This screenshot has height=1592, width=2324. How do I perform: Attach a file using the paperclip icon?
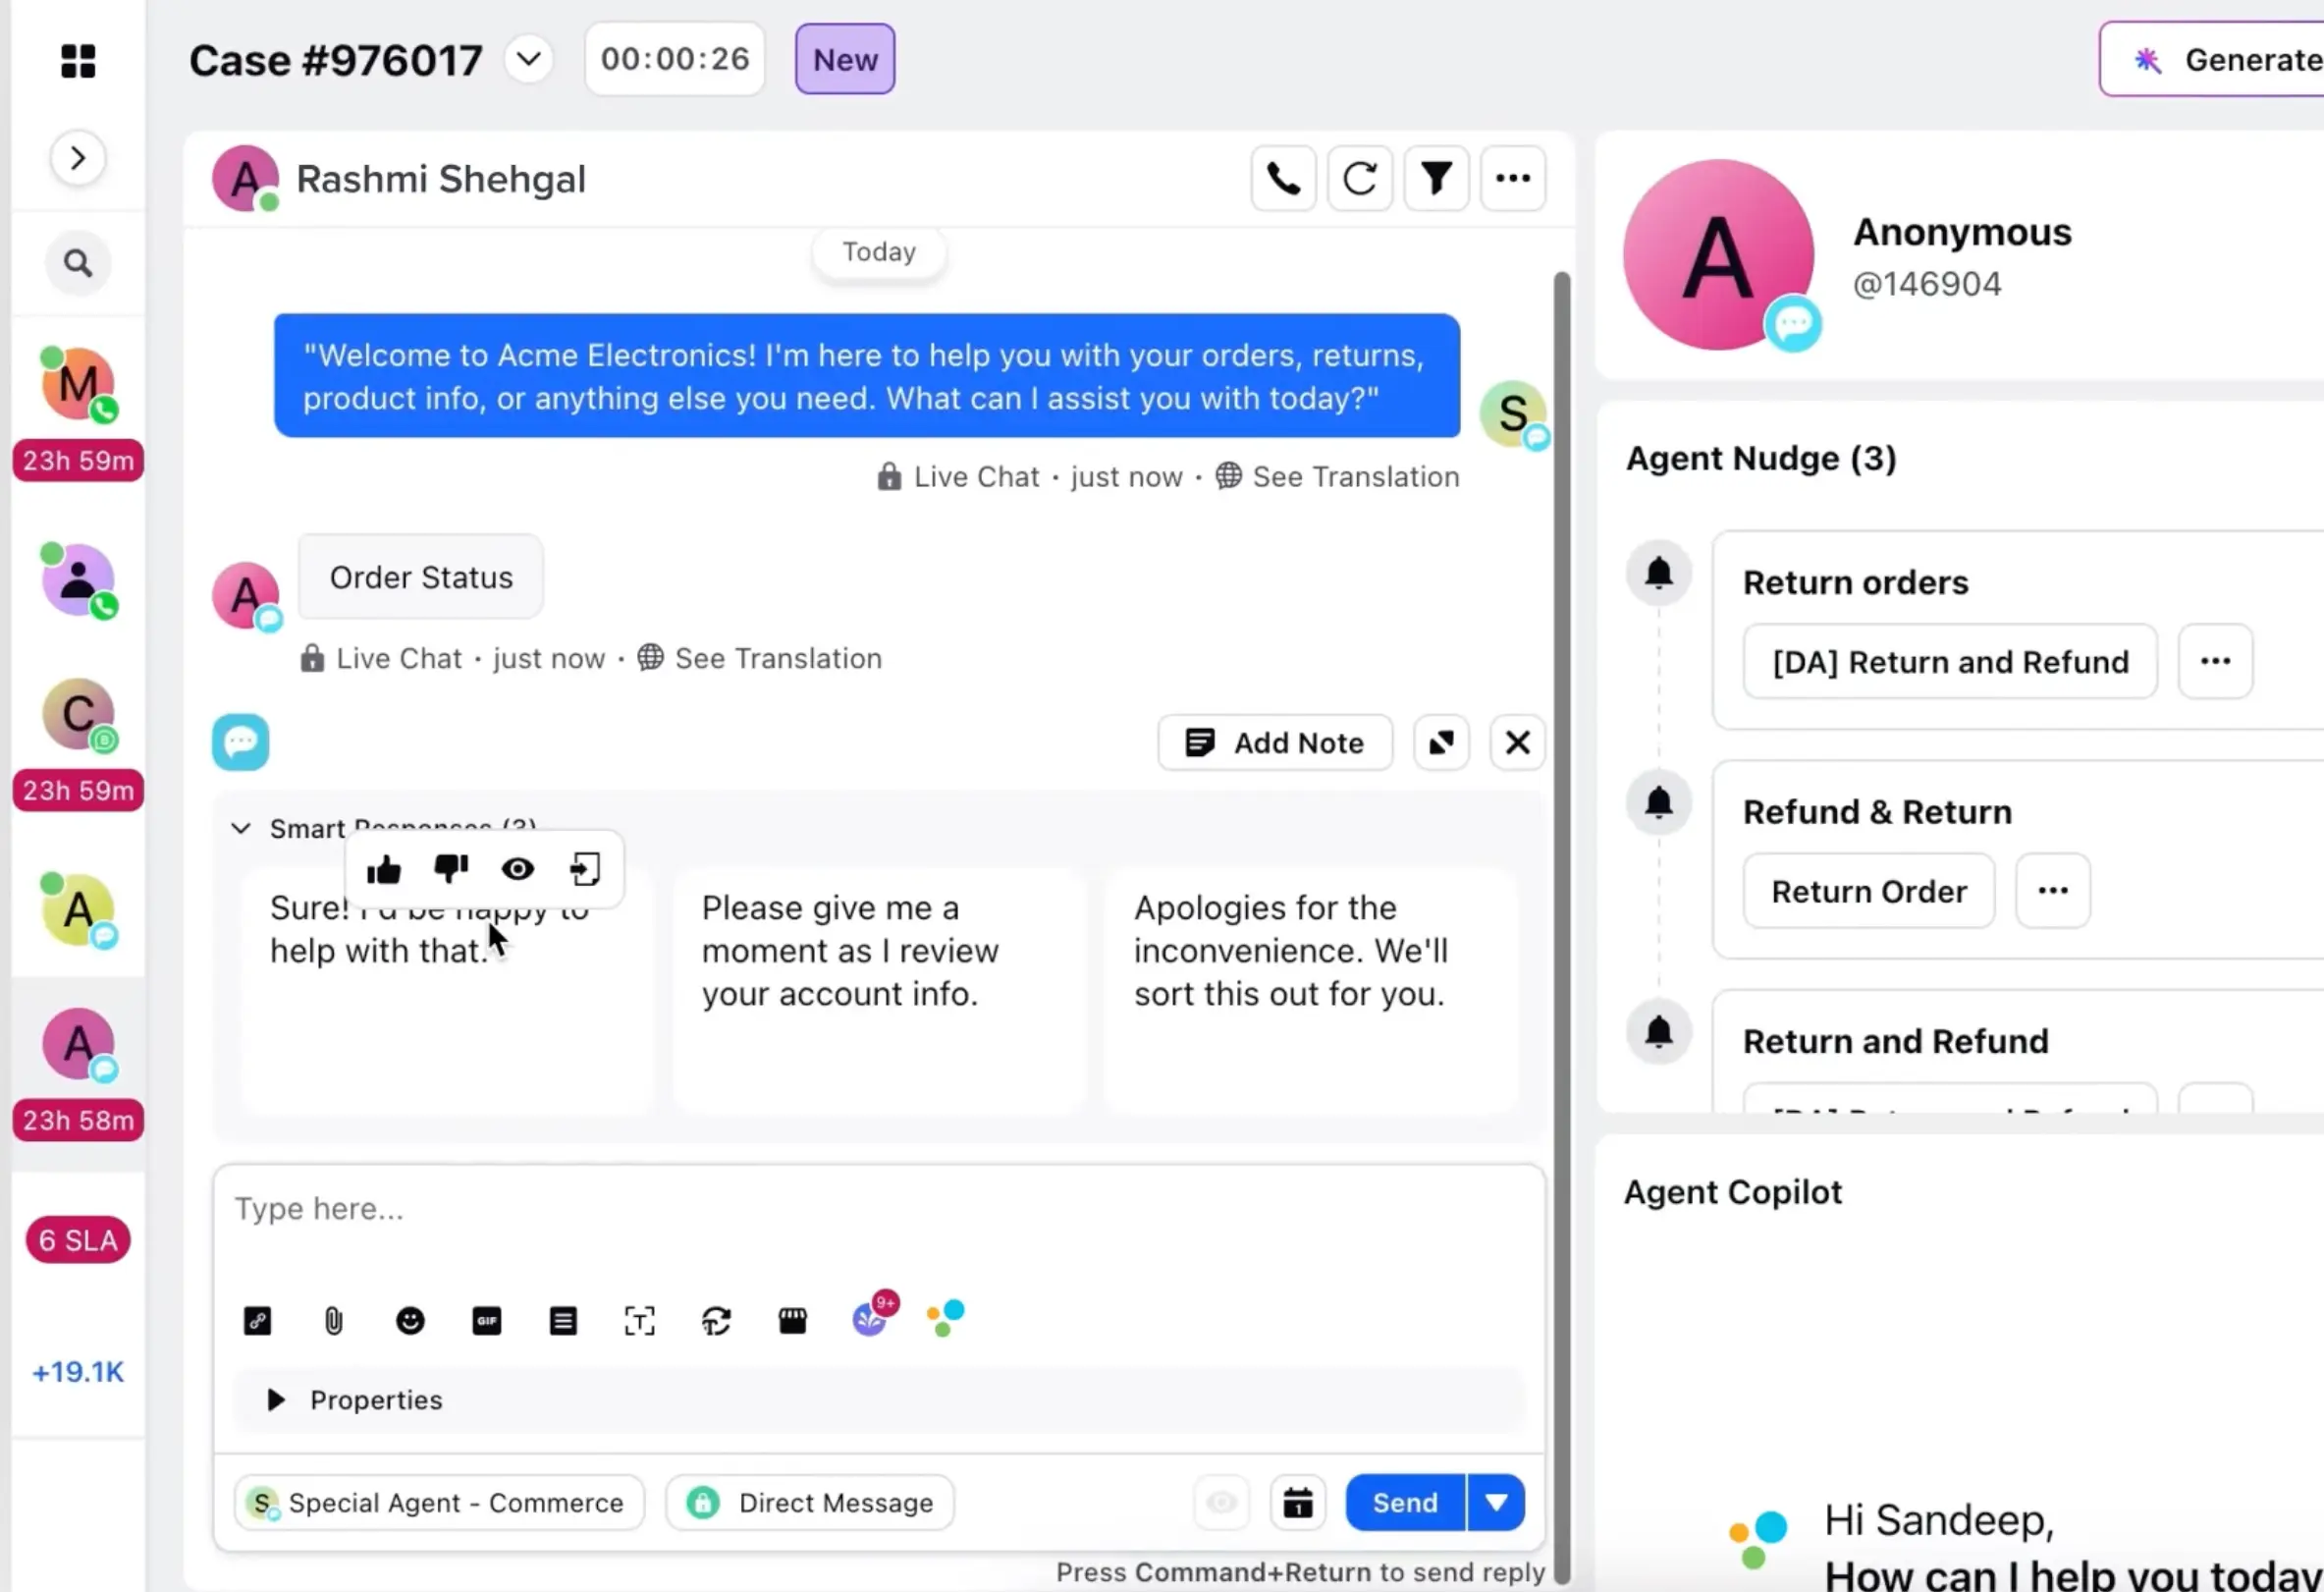click(333, 1320)
